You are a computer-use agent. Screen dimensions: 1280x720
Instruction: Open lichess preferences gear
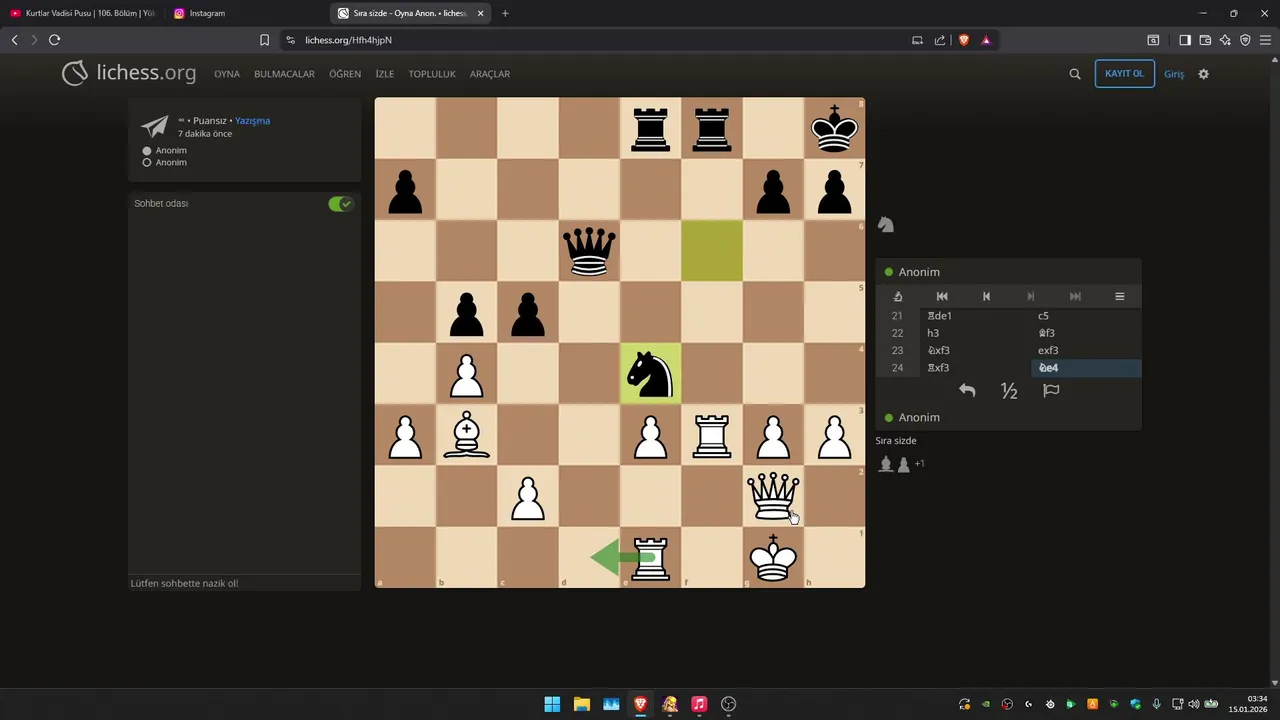[1204, 74]
